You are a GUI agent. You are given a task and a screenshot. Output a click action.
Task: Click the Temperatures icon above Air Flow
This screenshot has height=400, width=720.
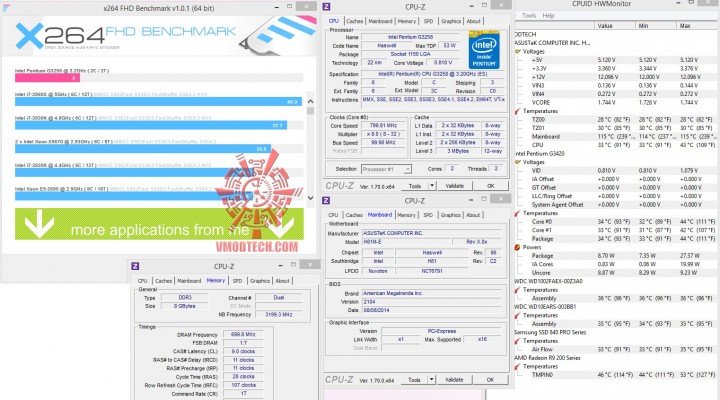click(518, 341)
